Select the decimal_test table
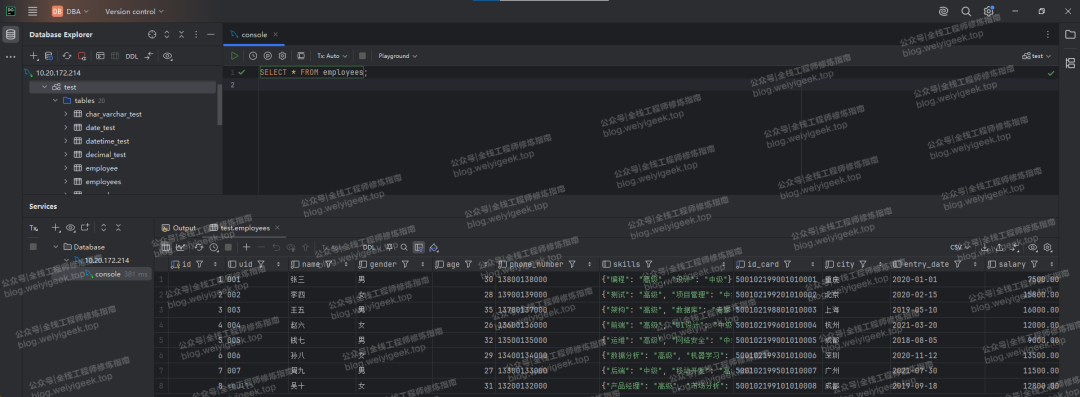The height and width of the screenshot is (397, 1080). point(105,155)
